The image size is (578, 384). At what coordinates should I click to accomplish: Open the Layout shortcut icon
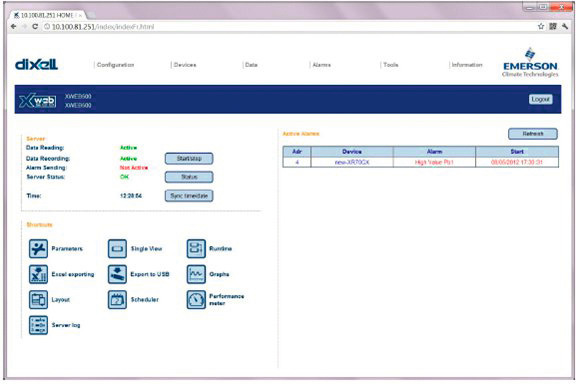click(38, 300)
